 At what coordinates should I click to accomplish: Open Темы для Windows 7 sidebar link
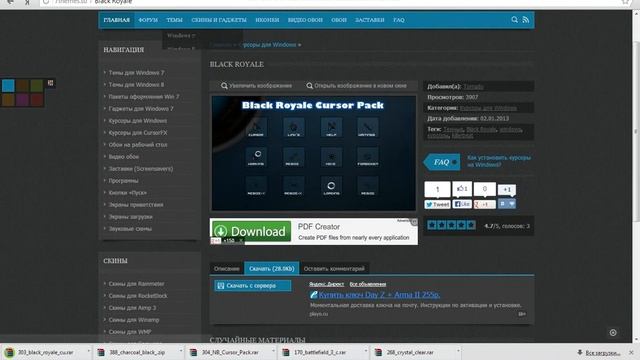click(x=136, y=73)
